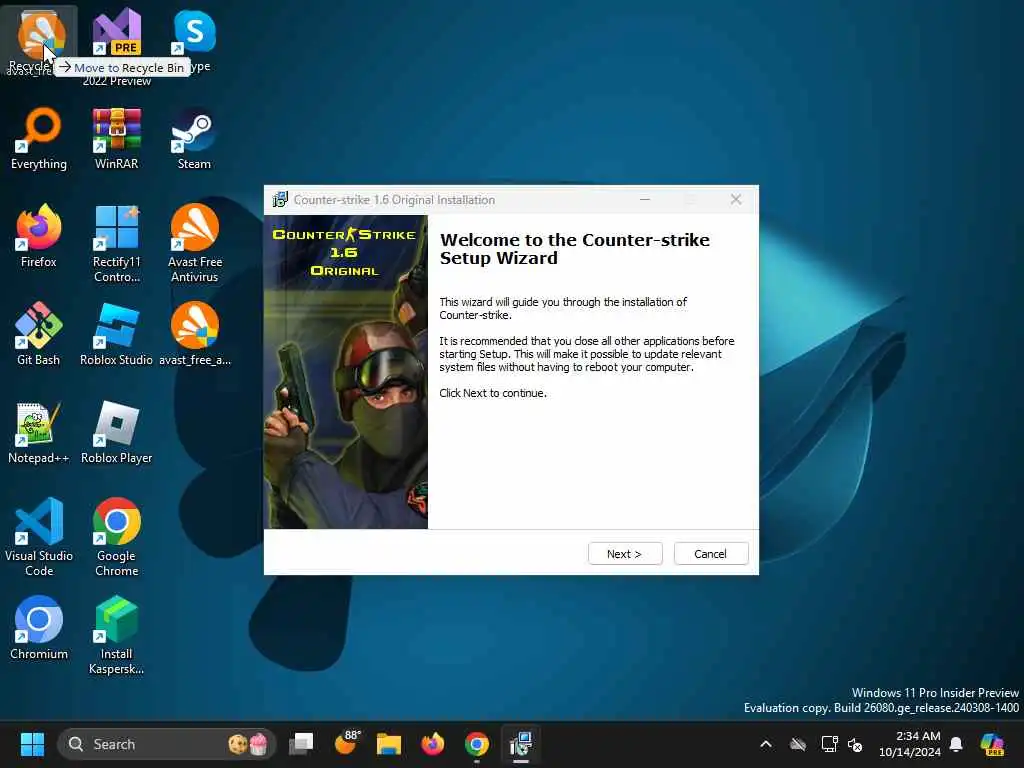The width and height of the screenshot is (1024, 768).
Task: Close the Counter-strike installer window
Action: pos(736,200)
